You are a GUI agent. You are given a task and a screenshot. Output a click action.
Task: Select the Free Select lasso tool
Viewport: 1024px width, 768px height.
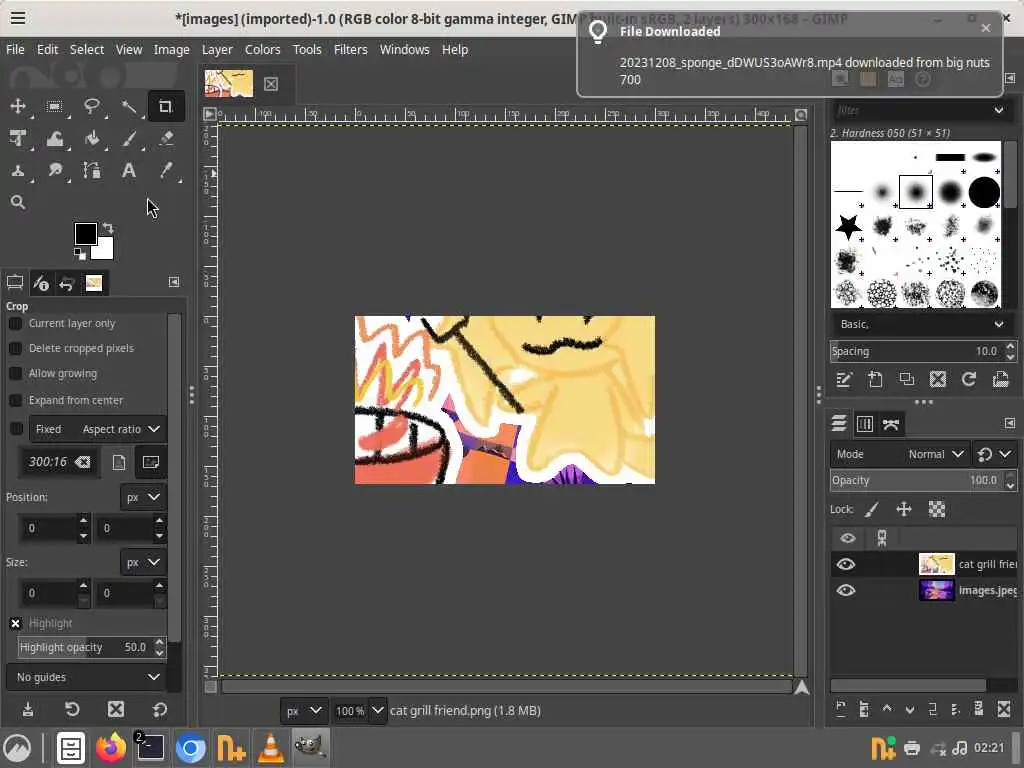point(91,106)
